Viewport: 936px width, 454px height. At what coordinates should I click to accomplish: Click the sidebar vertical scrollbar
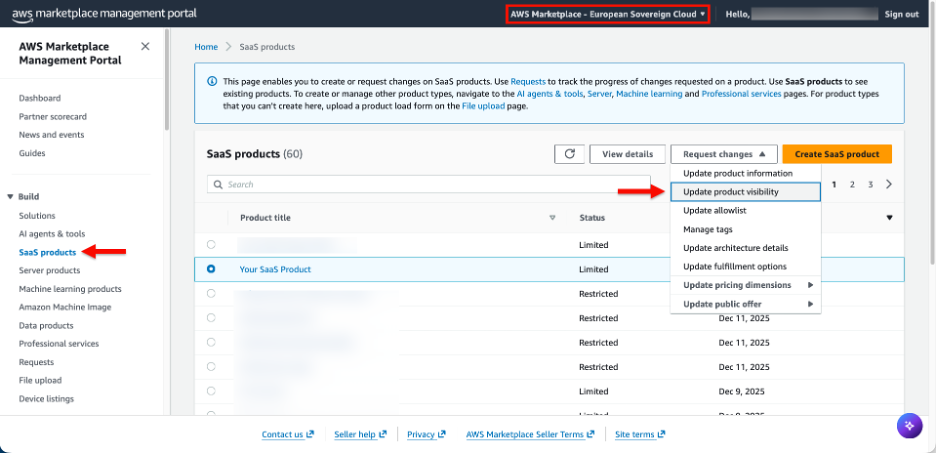coord(167,81)
